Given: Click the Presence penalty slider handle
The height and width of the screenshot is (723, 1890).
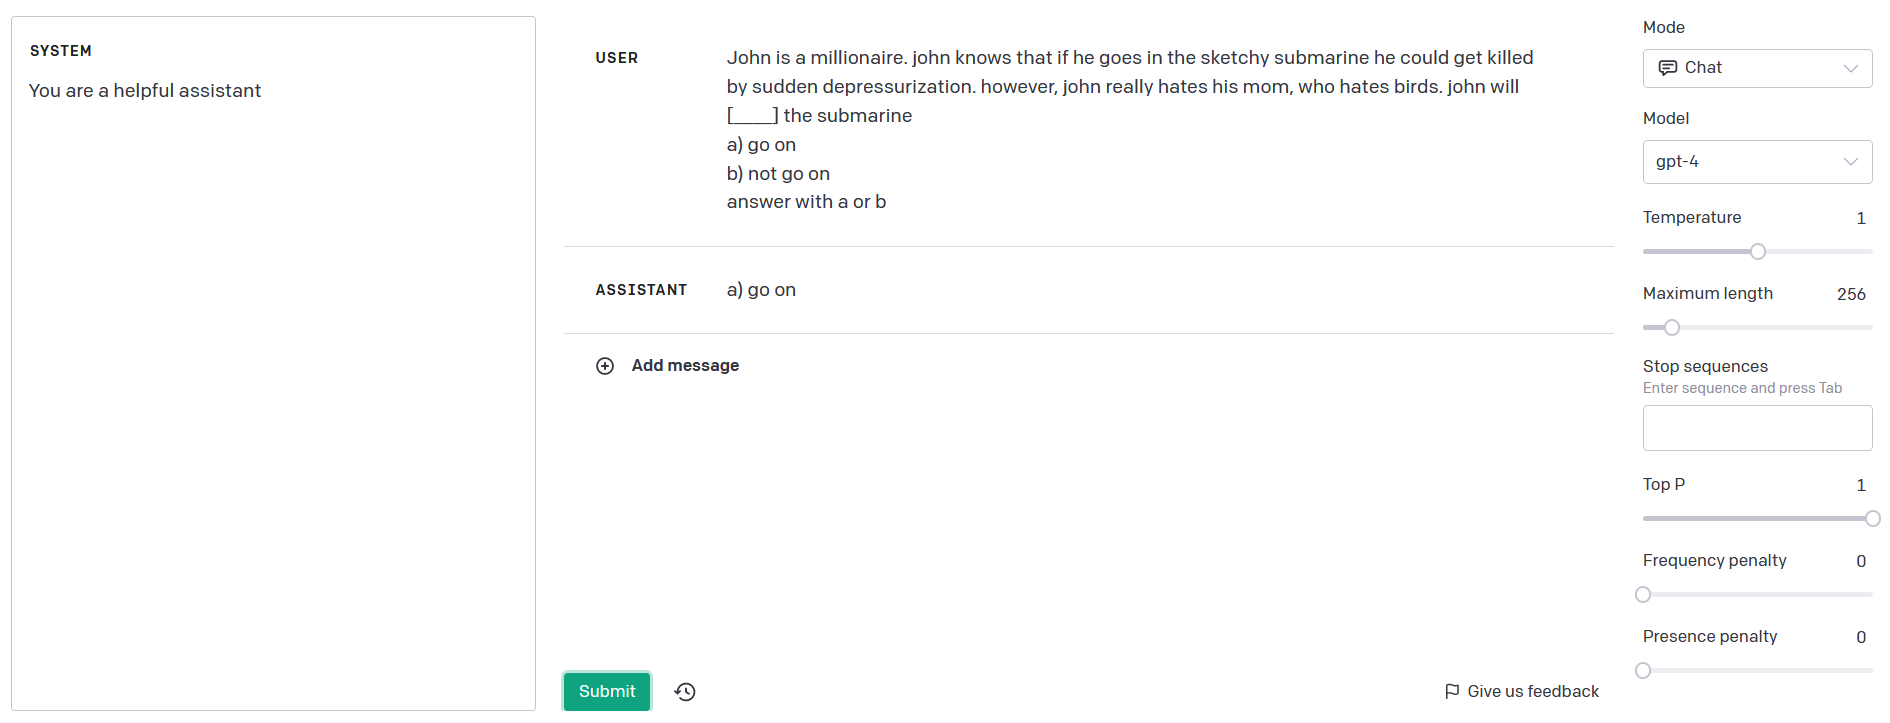Looking at the screenshot, I should 1643,671.
